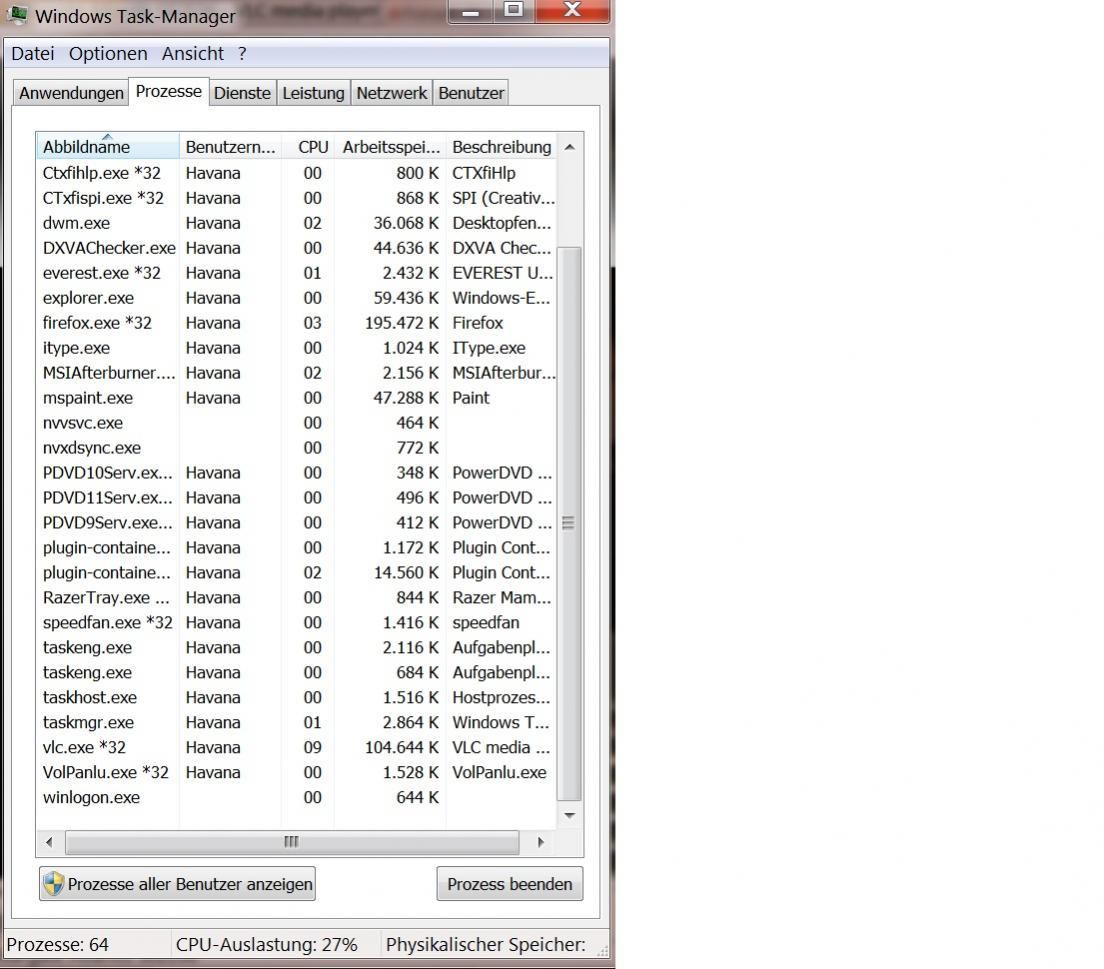Select plugin-container row using 14.560 K
1104x969 pixels.
296,573
